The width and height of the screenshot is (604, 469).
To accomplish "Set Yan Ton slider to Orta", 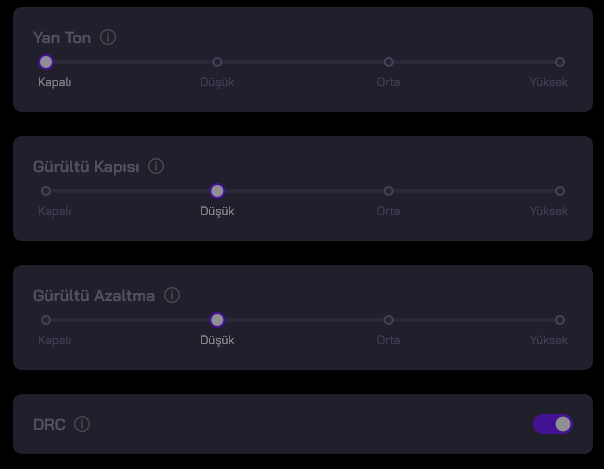I will click(388, 62).
